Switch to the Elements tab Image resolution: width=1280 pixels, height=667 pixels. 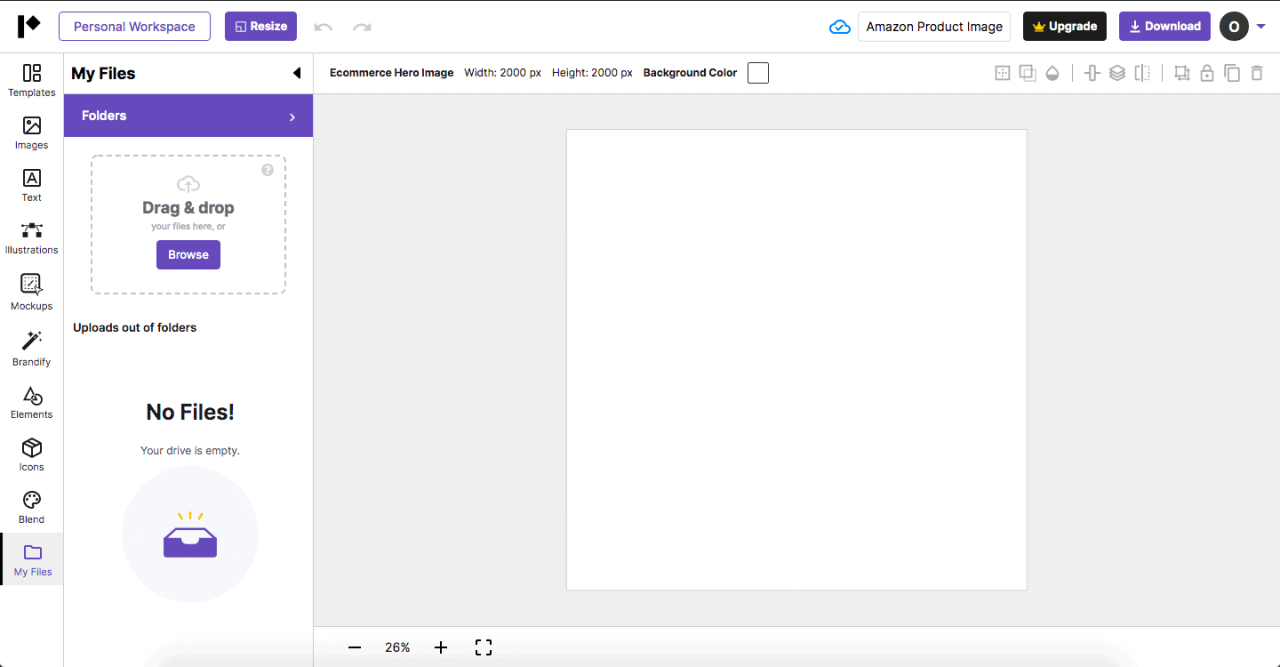coord(31,402)
